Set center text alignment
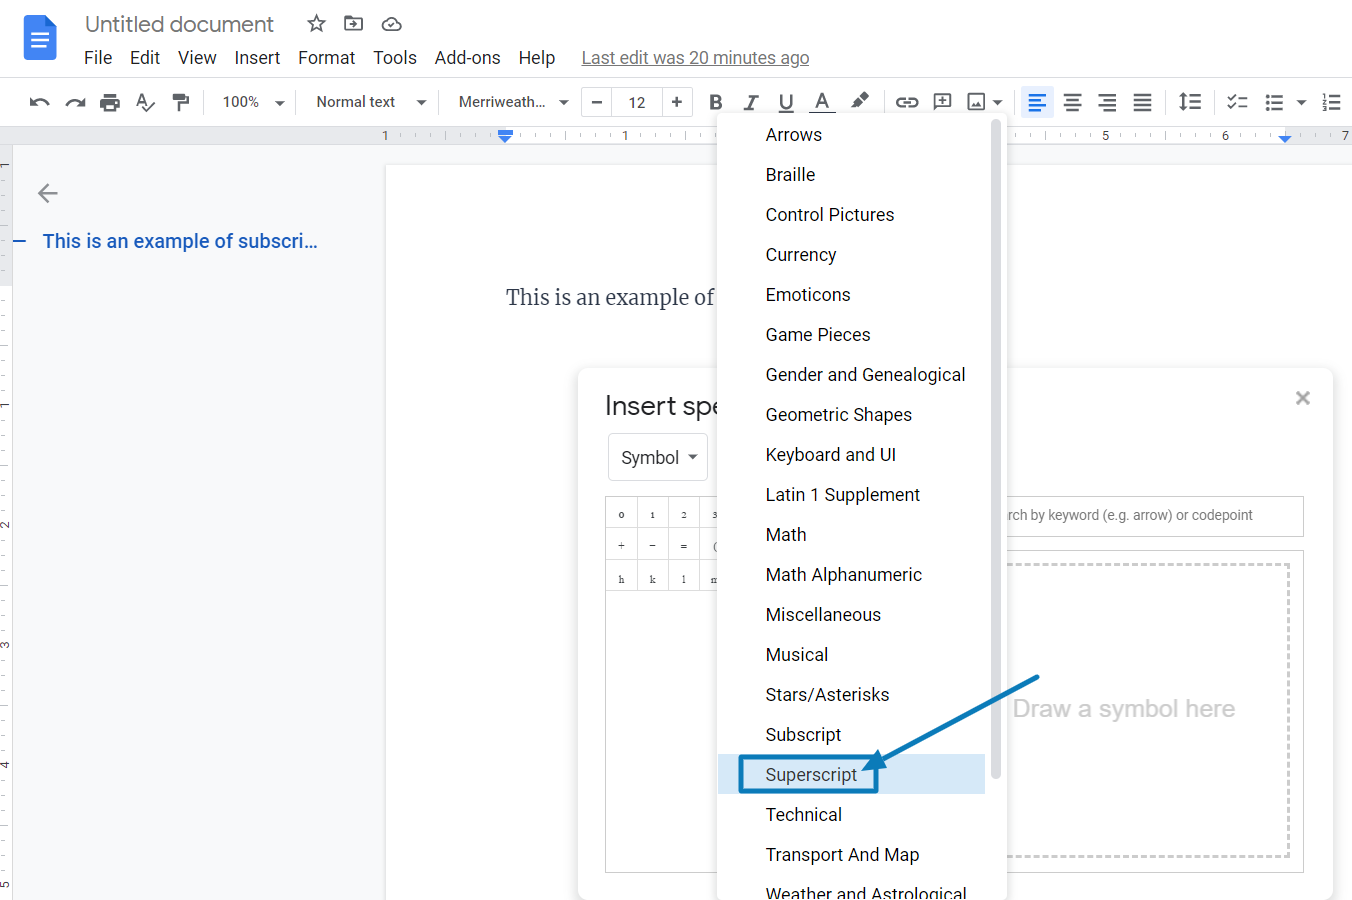The width and height of the screenshot is (1352, 900). point(1072,102)
